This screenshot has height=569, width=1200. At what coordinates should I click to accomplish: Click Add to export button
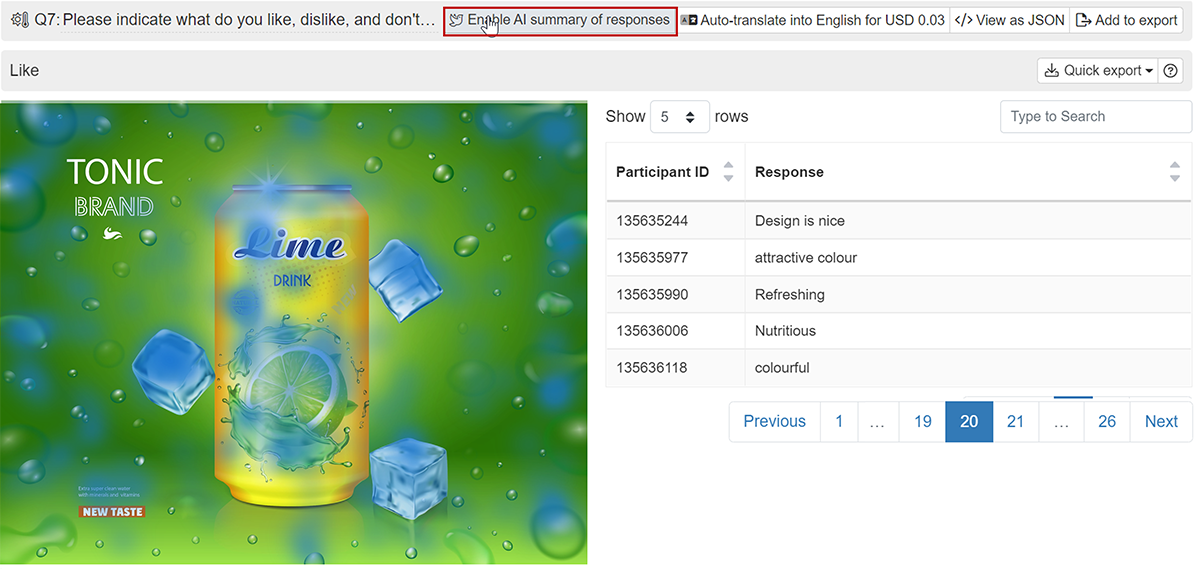tap(1126, 20)
